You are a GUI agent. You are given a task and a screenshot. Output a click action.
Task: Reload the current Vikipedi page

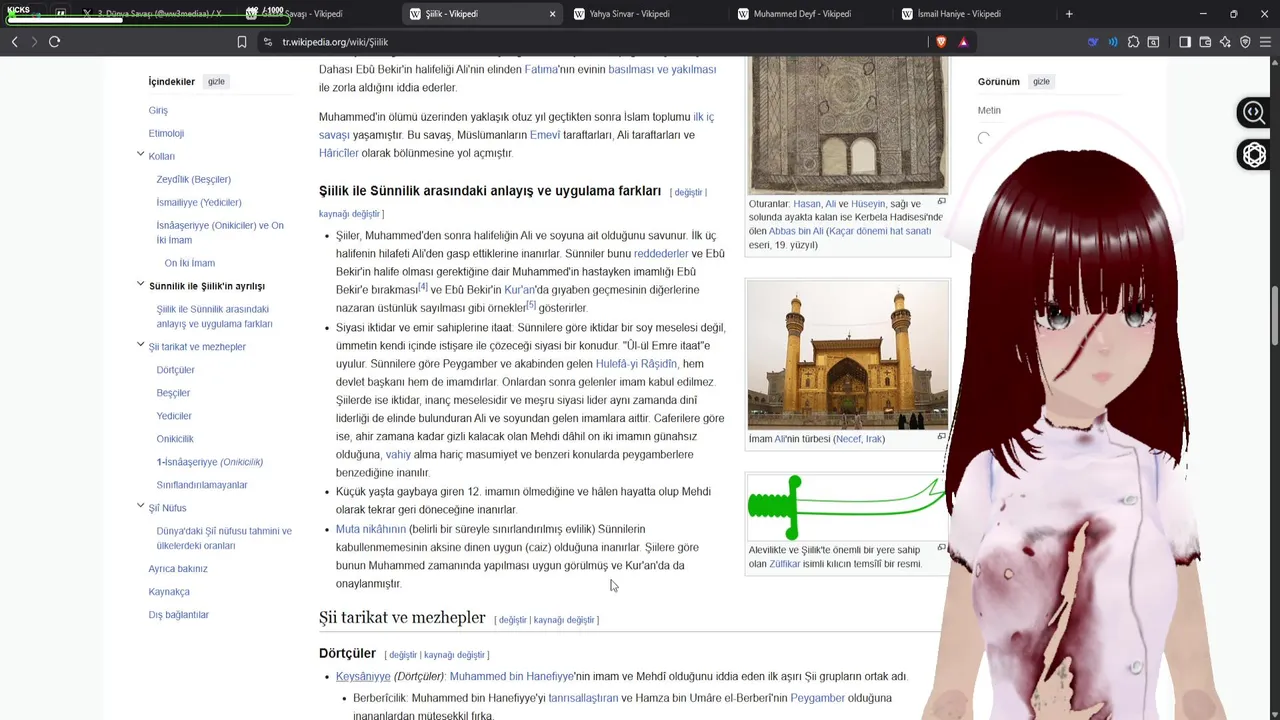click(55, 42)
